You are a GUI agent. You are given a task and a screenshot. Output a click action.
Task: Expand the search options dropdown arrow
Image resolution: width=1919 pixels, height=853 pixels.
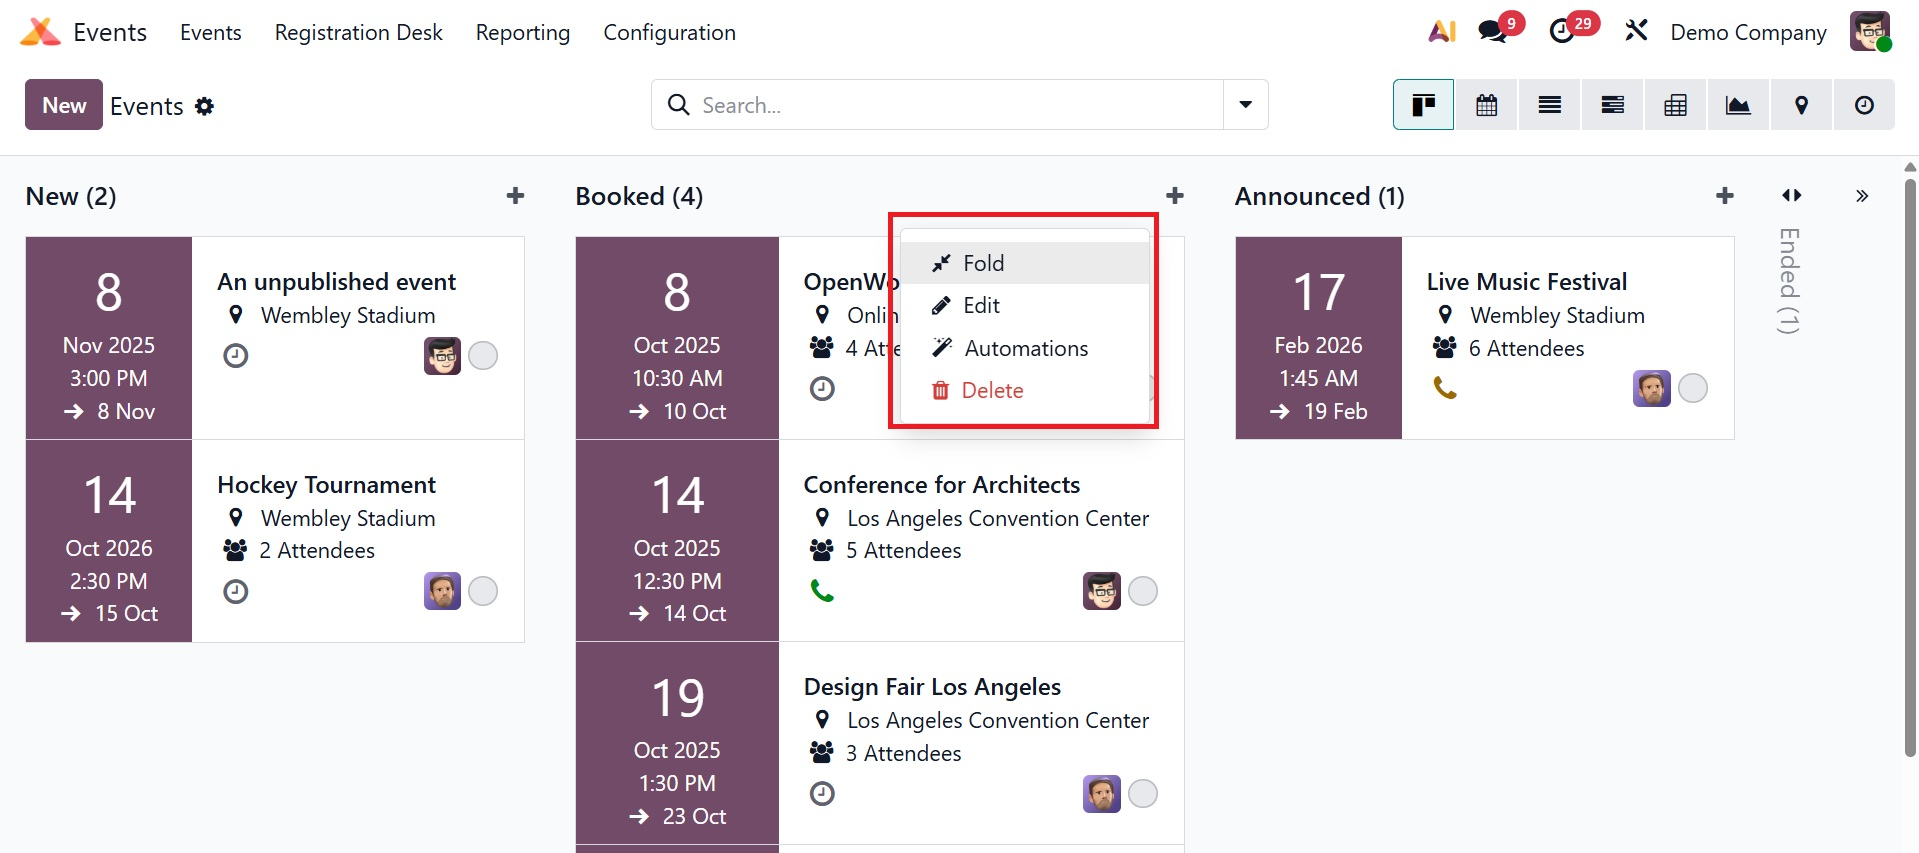[x=1245, y=105]
